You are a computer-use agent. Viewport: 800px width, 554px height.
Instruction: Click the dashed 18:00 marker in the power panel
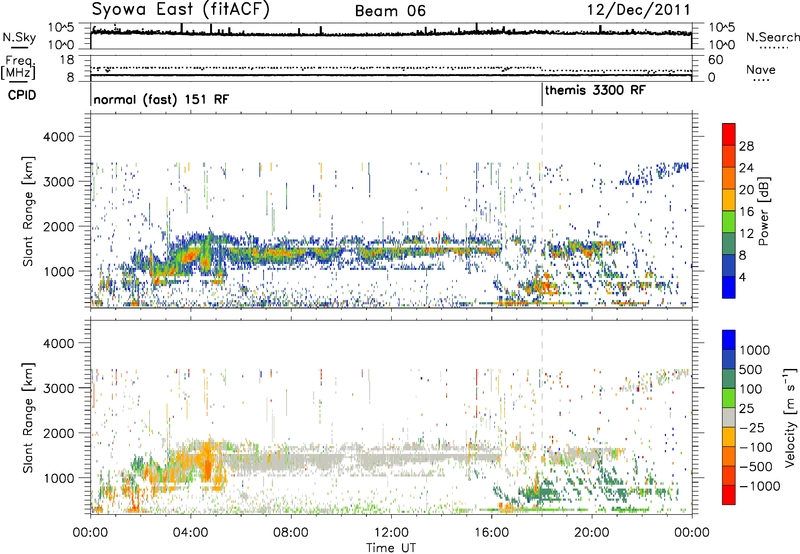point(542,210)
